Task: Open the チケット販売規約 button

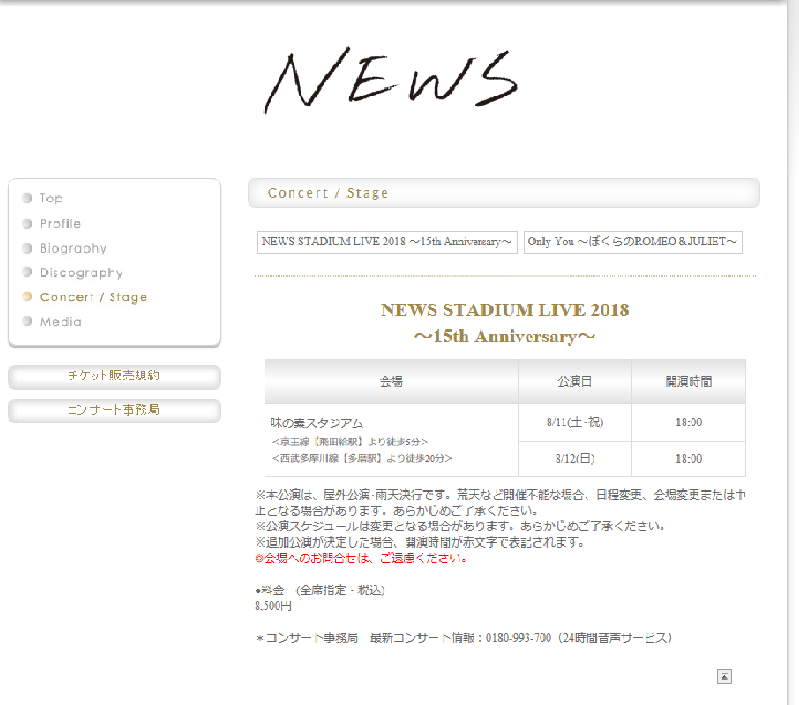Action: (x=114, y=377)
